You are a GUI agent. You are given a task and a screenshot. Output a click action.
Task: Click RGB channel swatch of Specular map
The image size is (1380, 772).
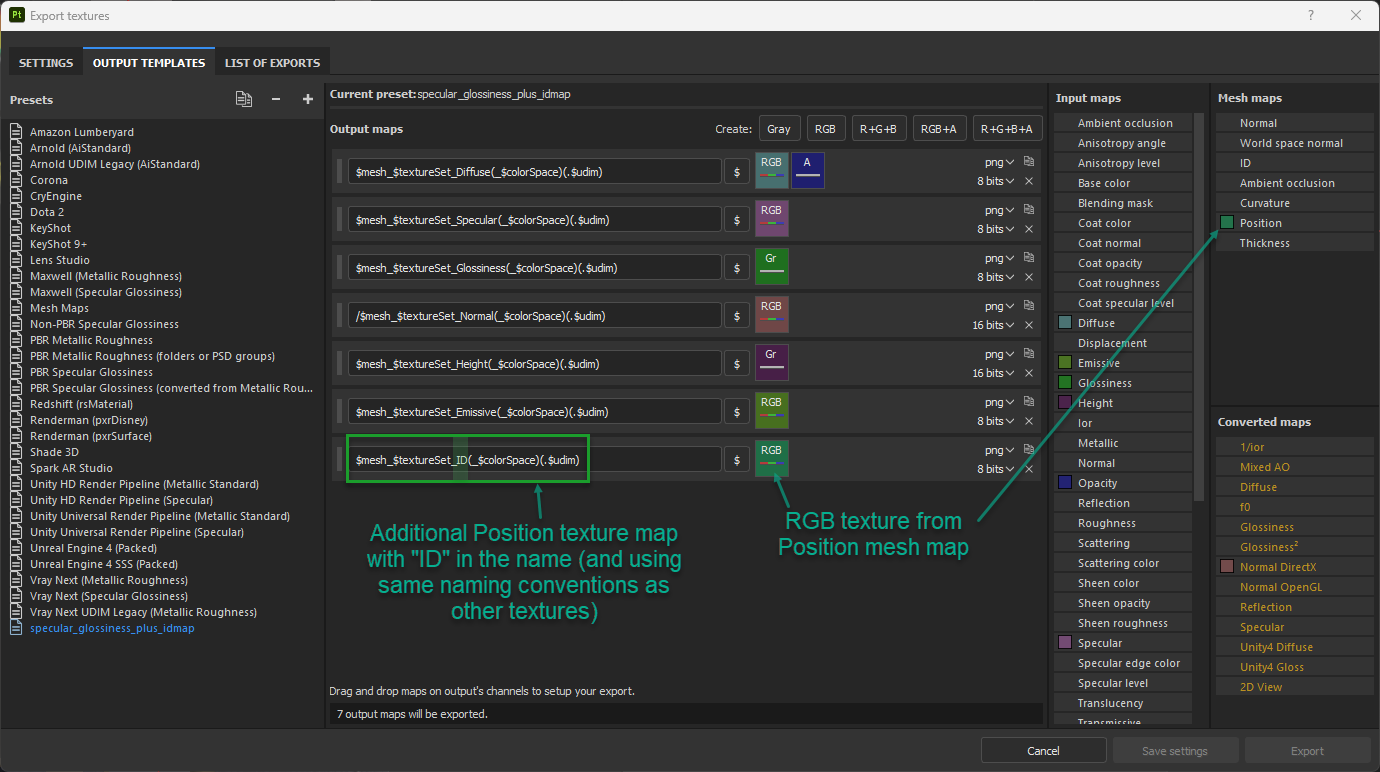click(x=771, y=219)
